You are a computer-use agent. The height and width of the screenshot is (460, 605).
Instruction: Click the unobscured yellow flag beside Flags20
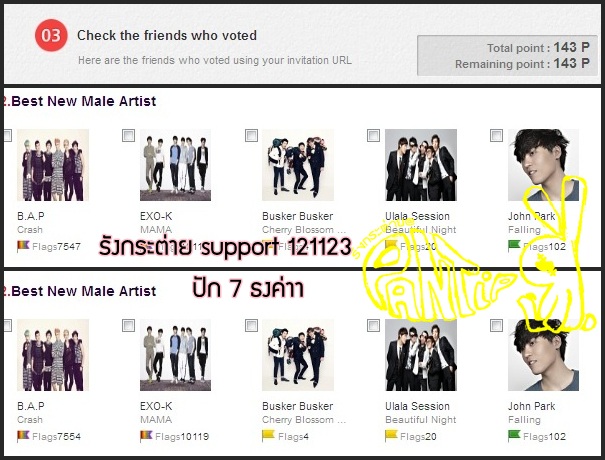tap(391, 436)
